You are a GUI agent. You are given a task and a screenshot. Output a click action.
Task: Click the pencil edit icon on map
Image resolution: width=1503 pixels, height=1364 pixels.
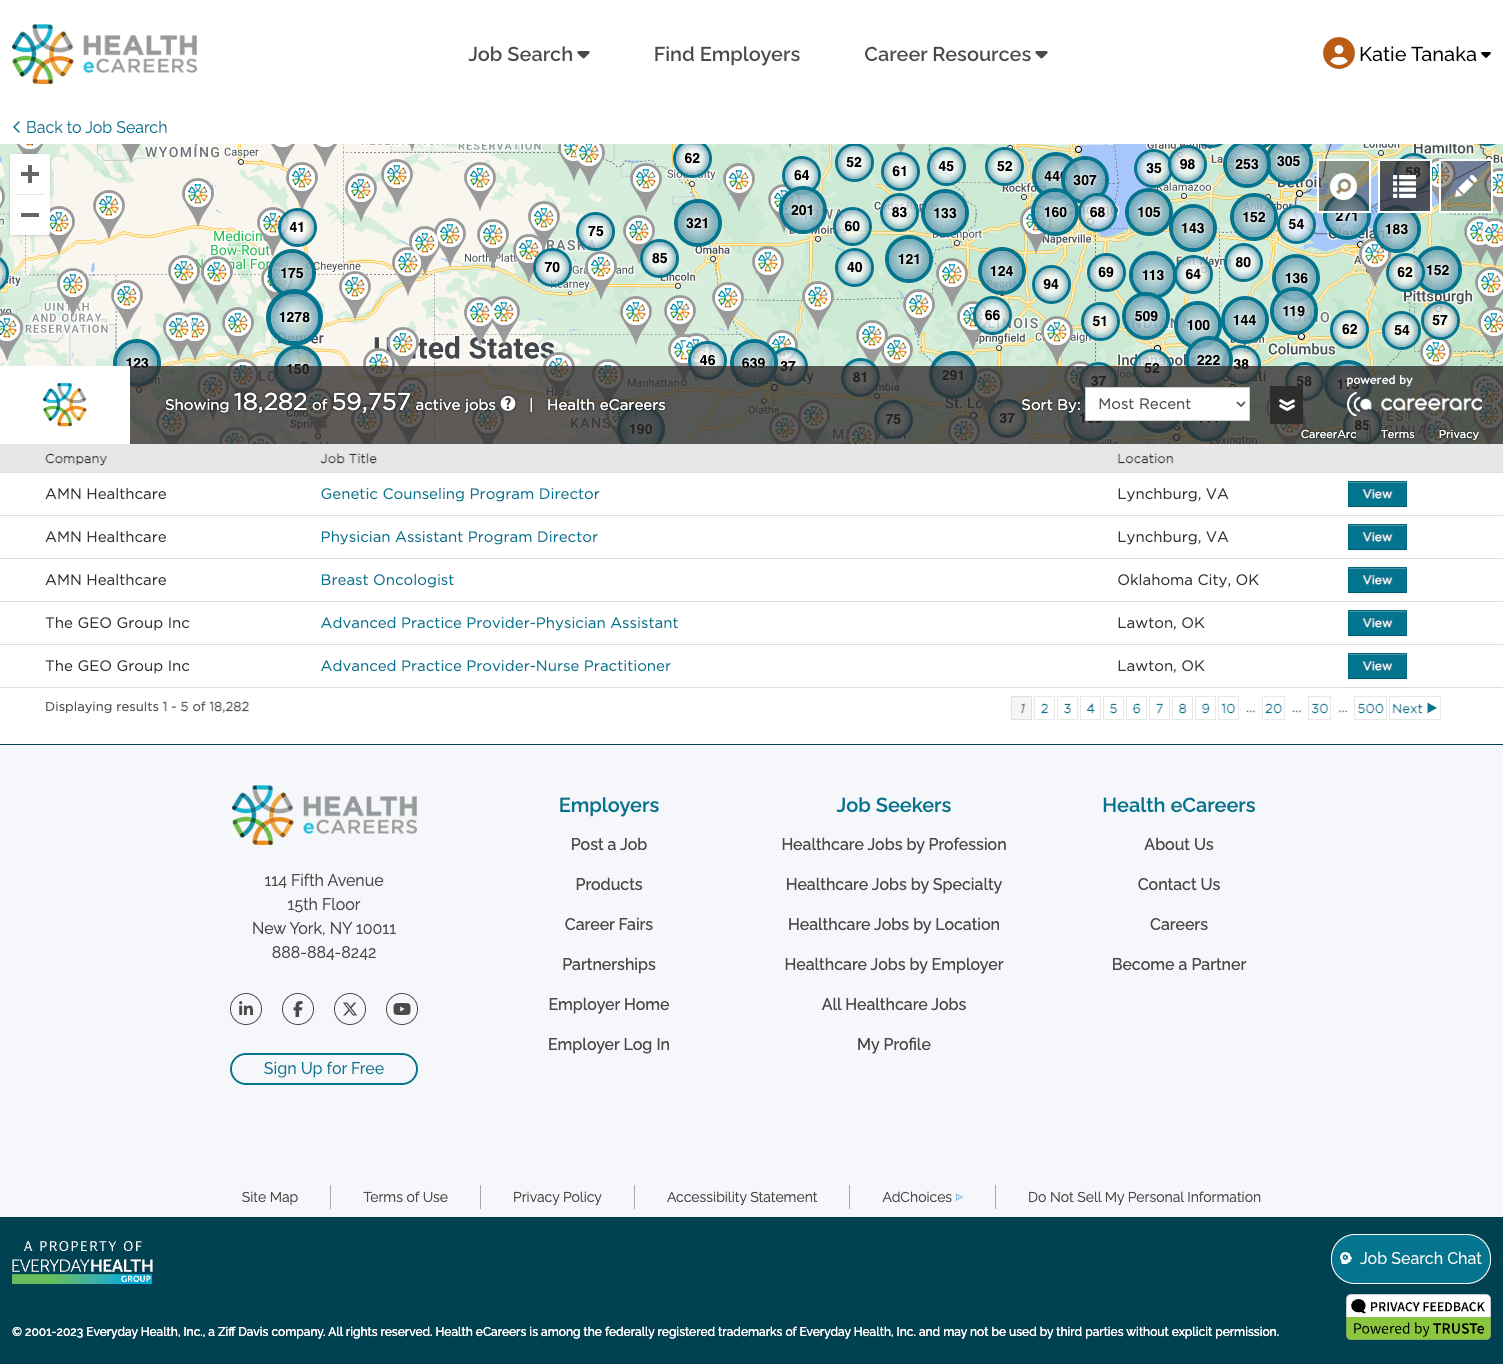click(1466, 186)
